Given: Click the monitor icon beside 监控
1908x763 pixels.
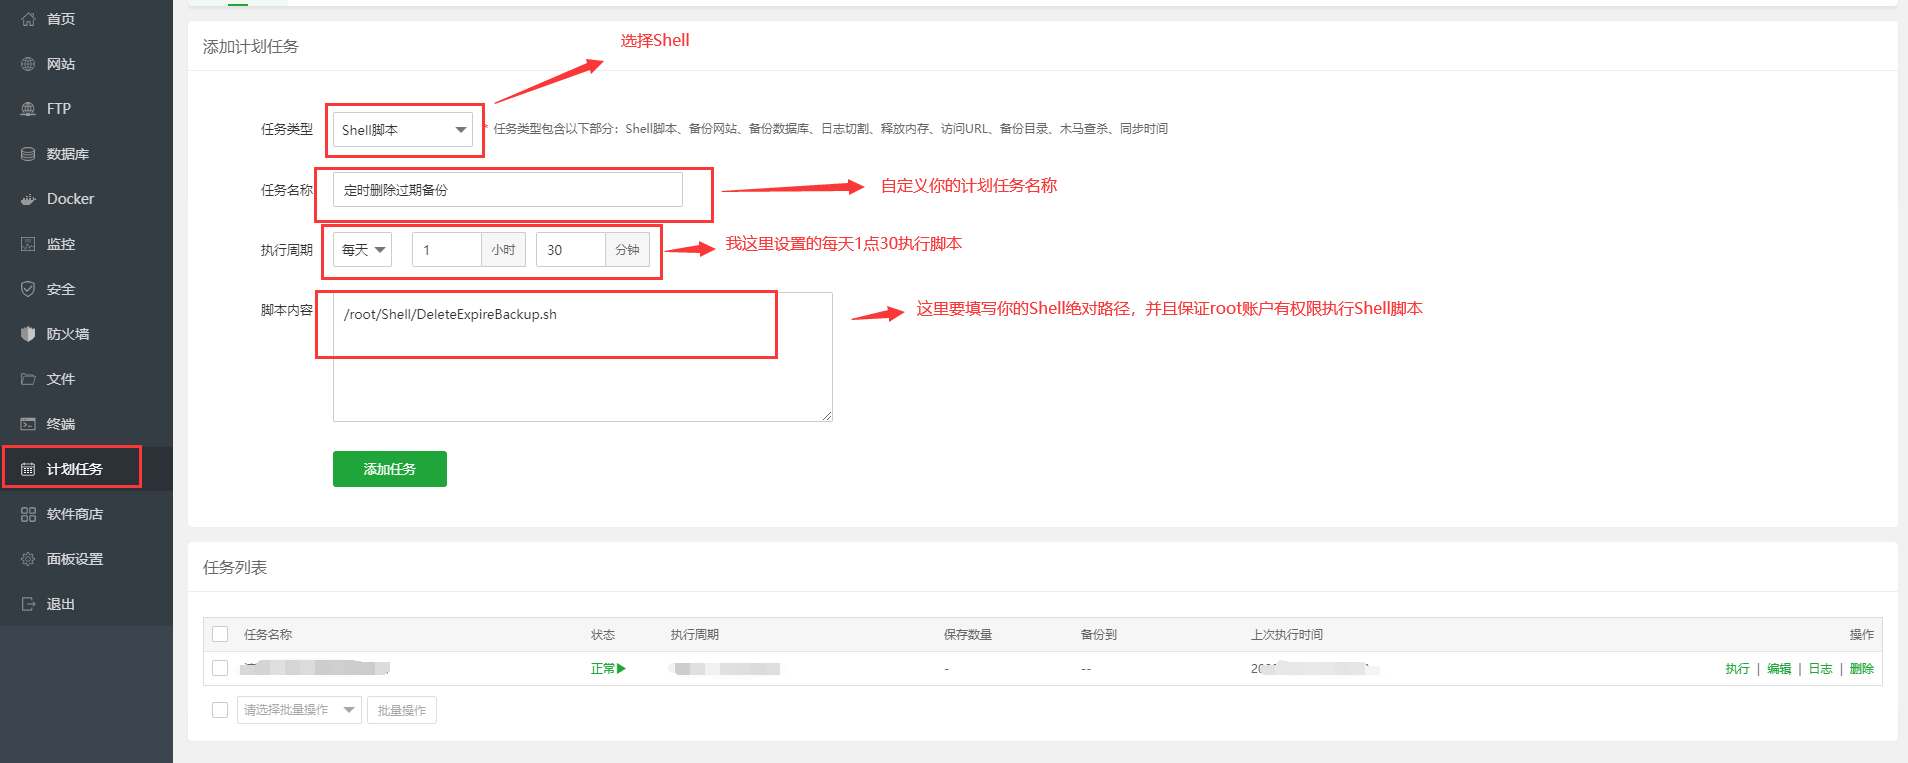Looking at the screenshot, I should pyautogui.click(x=28, y=244).
